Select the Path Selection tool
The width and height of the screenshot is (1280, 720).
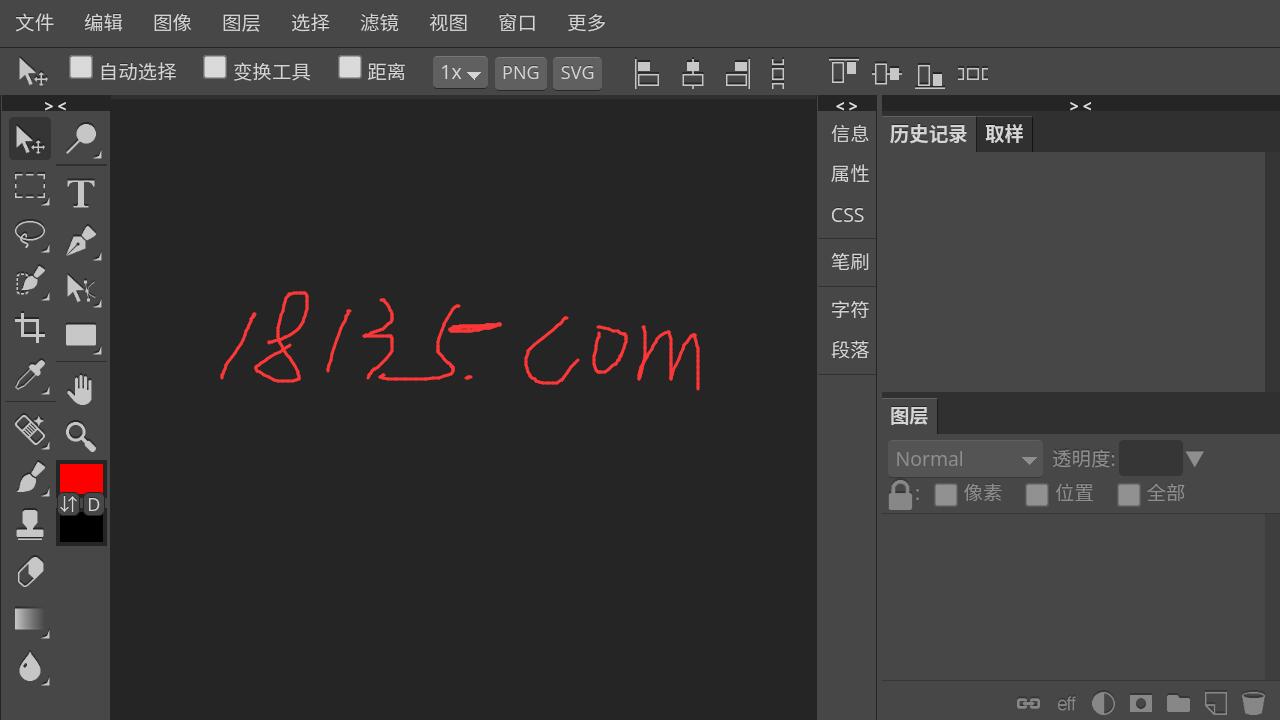point(81,289)
